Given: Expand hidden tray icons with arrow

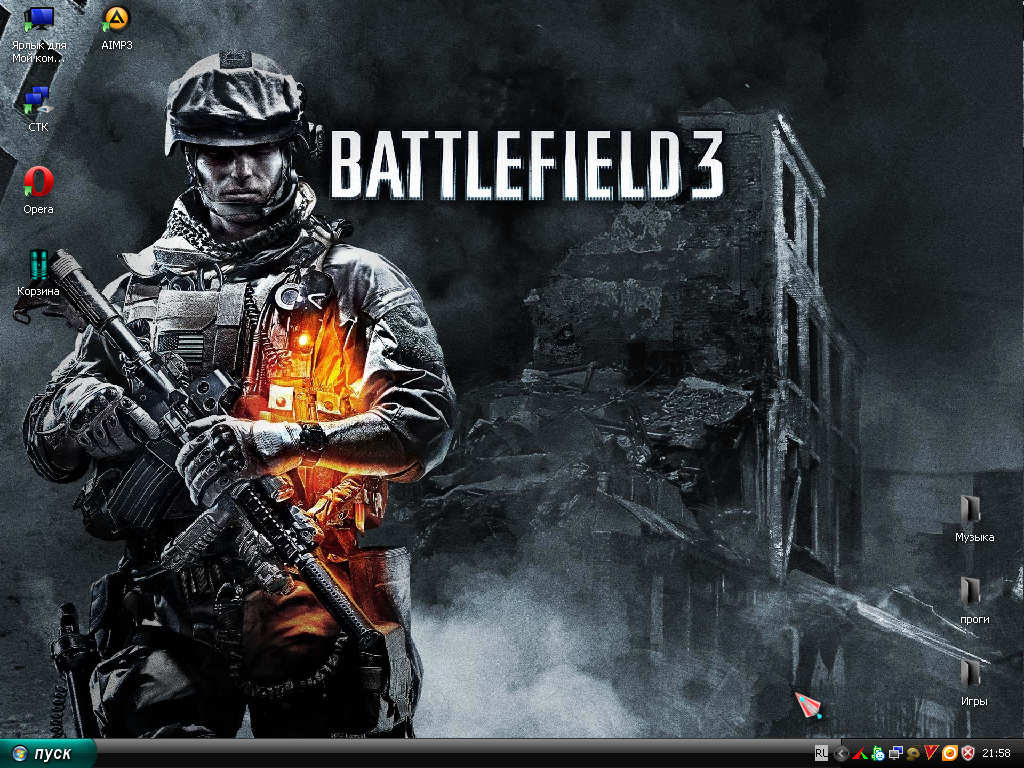Looking at the screenshot, I should 842,754.
